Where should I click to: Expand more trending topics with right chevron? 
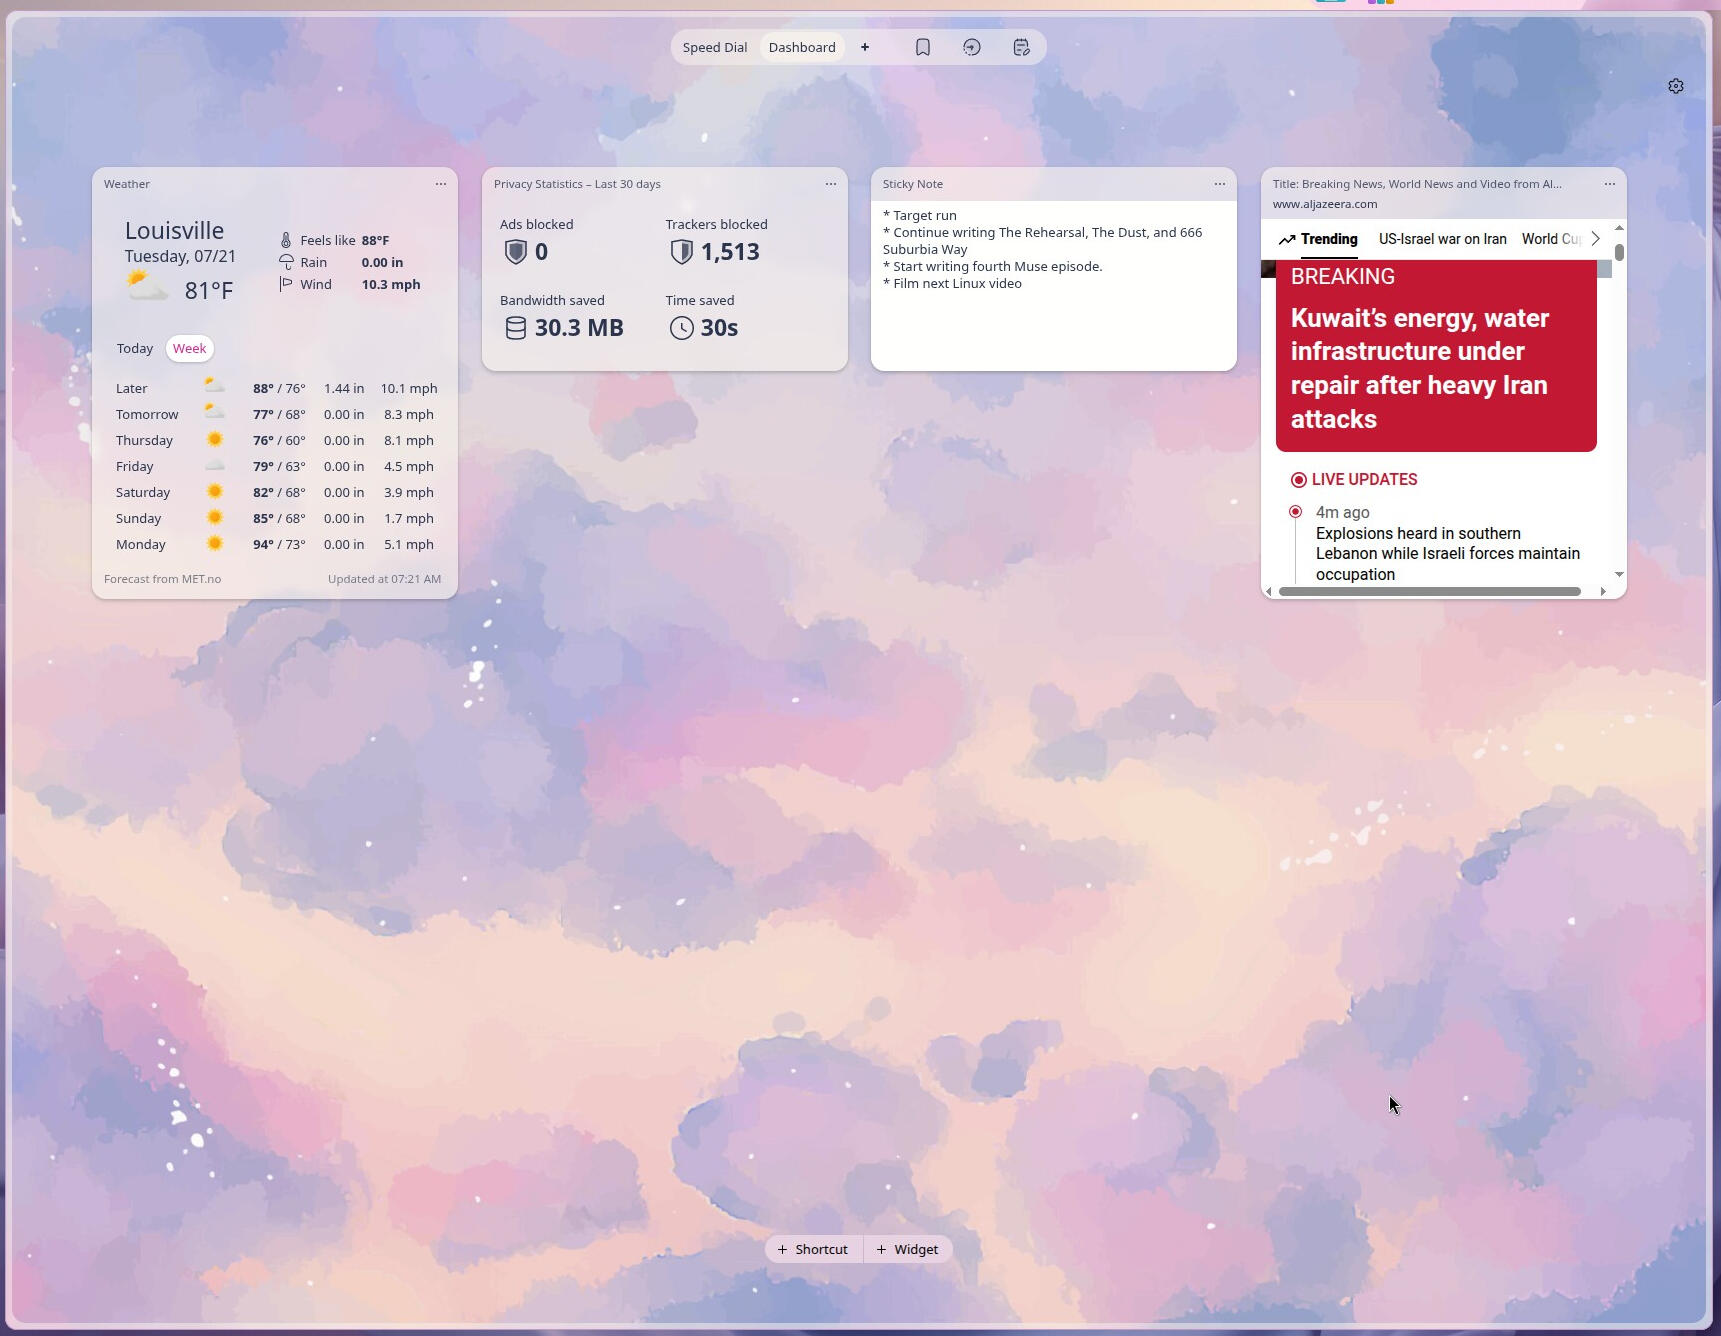pyautogui.click(x=1596, y=239)
